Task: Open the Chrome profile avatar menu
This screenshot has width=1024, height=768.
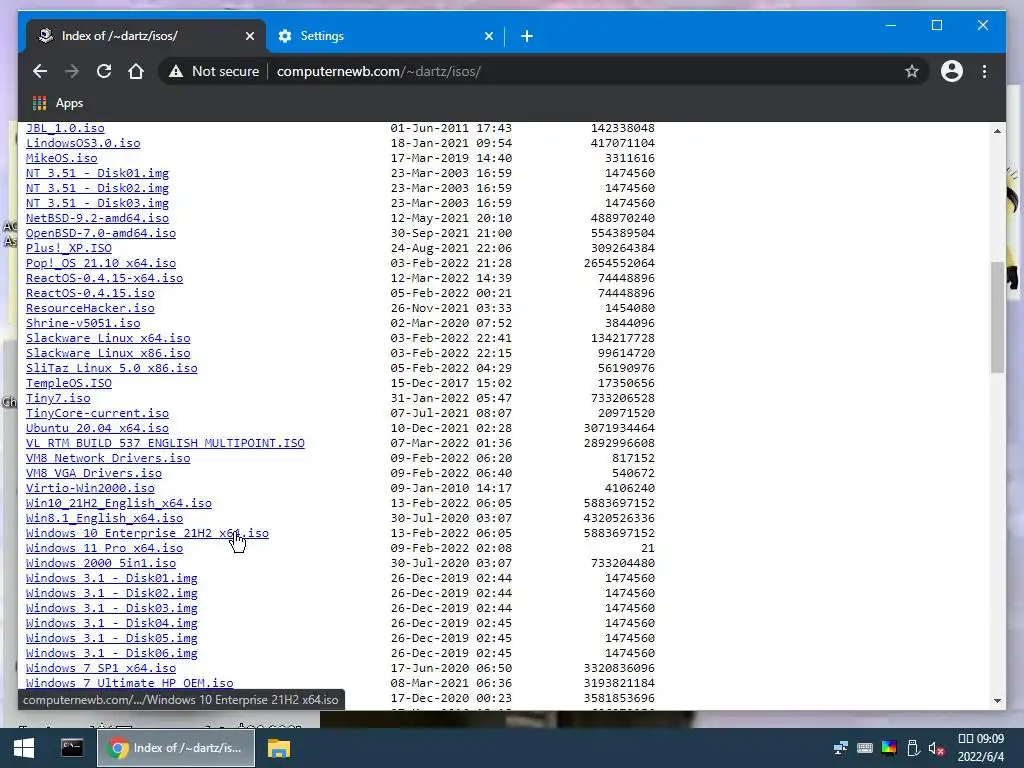Action: 952,71
